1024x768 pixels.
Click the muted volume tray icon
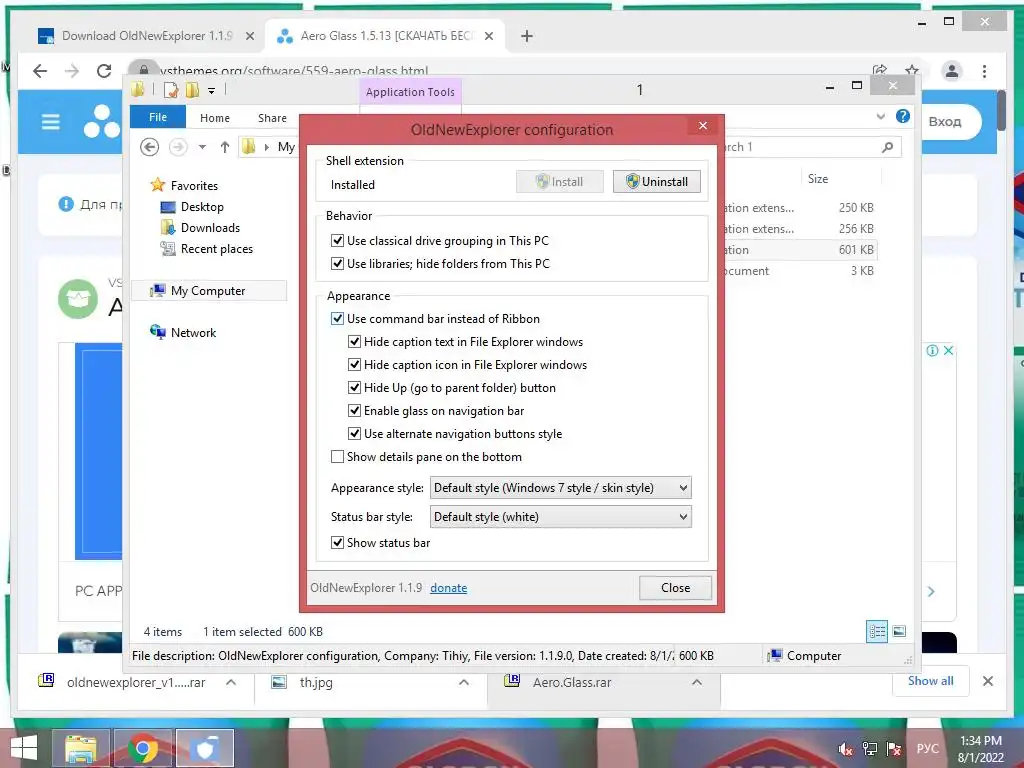click(845, 749)
